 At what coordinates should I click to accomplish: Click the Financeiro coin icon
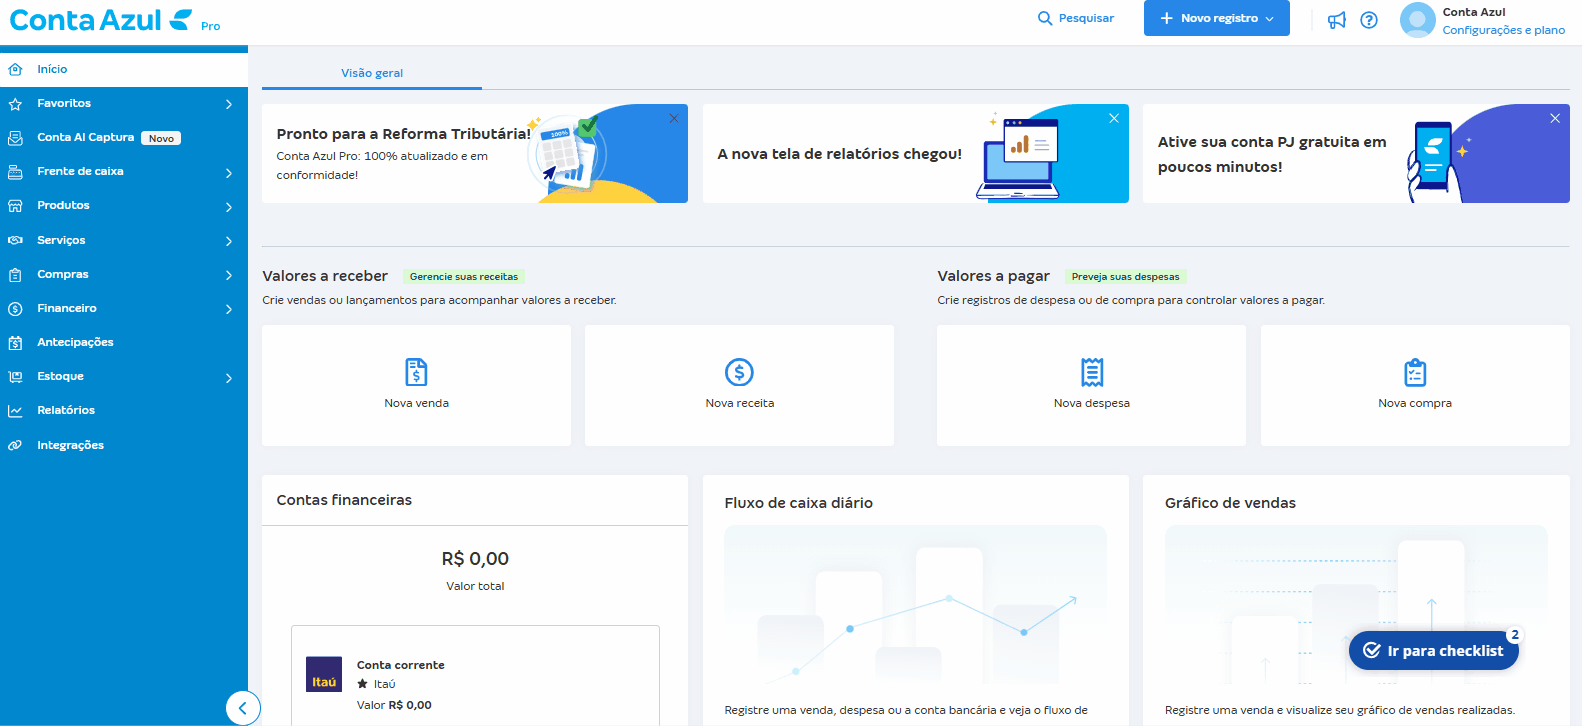tap(15, 309)
